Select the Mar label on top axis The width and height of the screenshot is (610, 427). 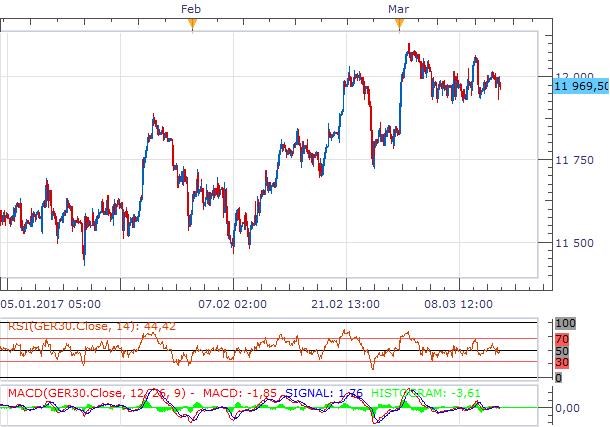click(x=397, y=8)
